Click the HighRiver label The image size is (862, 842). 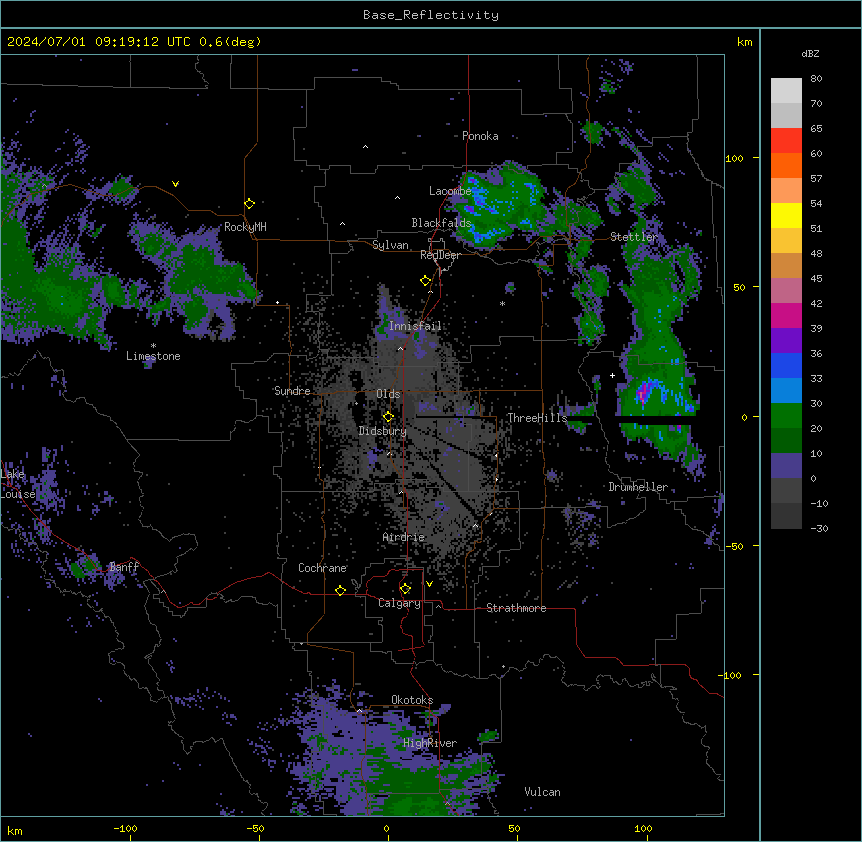pos(430,743)
